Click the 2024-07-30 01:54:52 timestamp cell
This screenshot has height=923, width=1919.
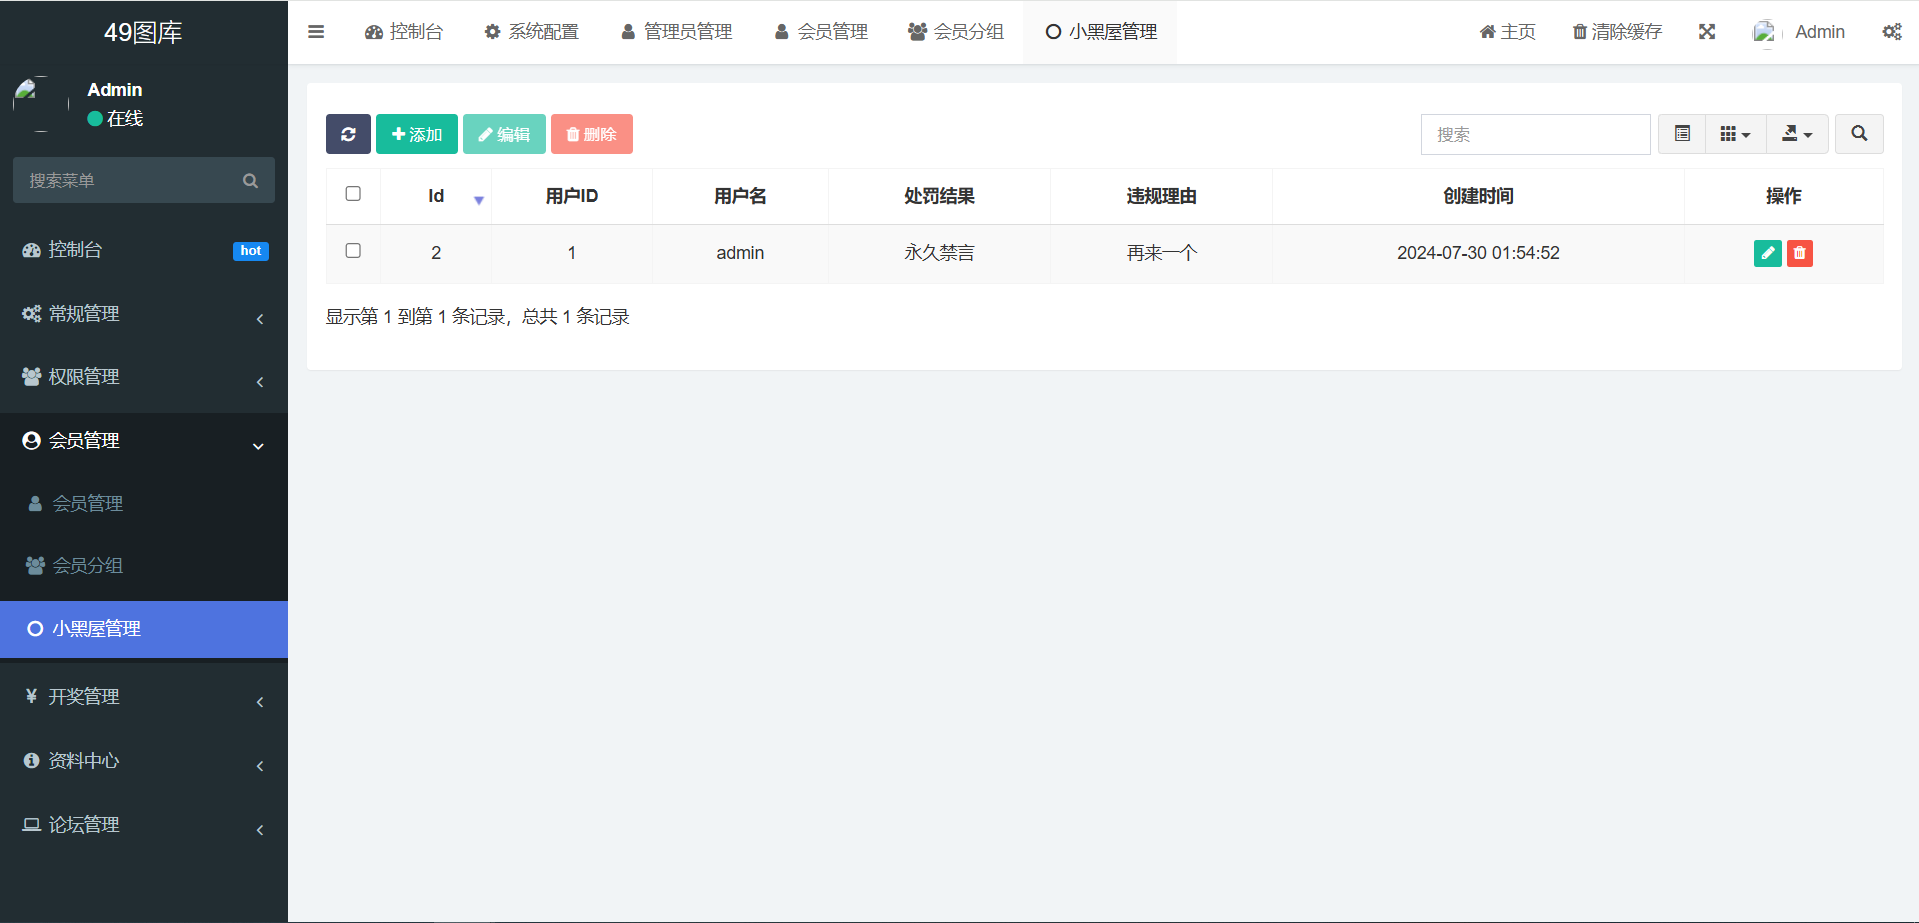click(x=1478, y=253)
